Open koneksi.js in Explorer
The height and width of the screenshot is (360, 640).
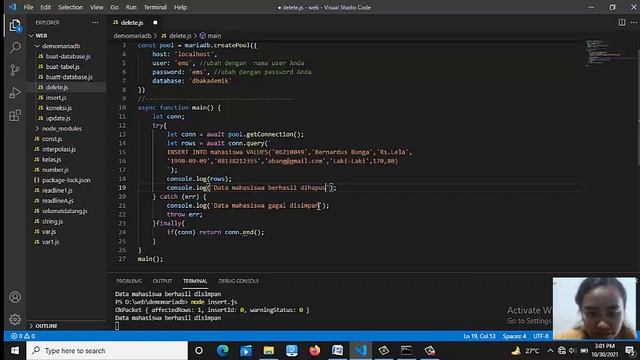pos(58,108)
